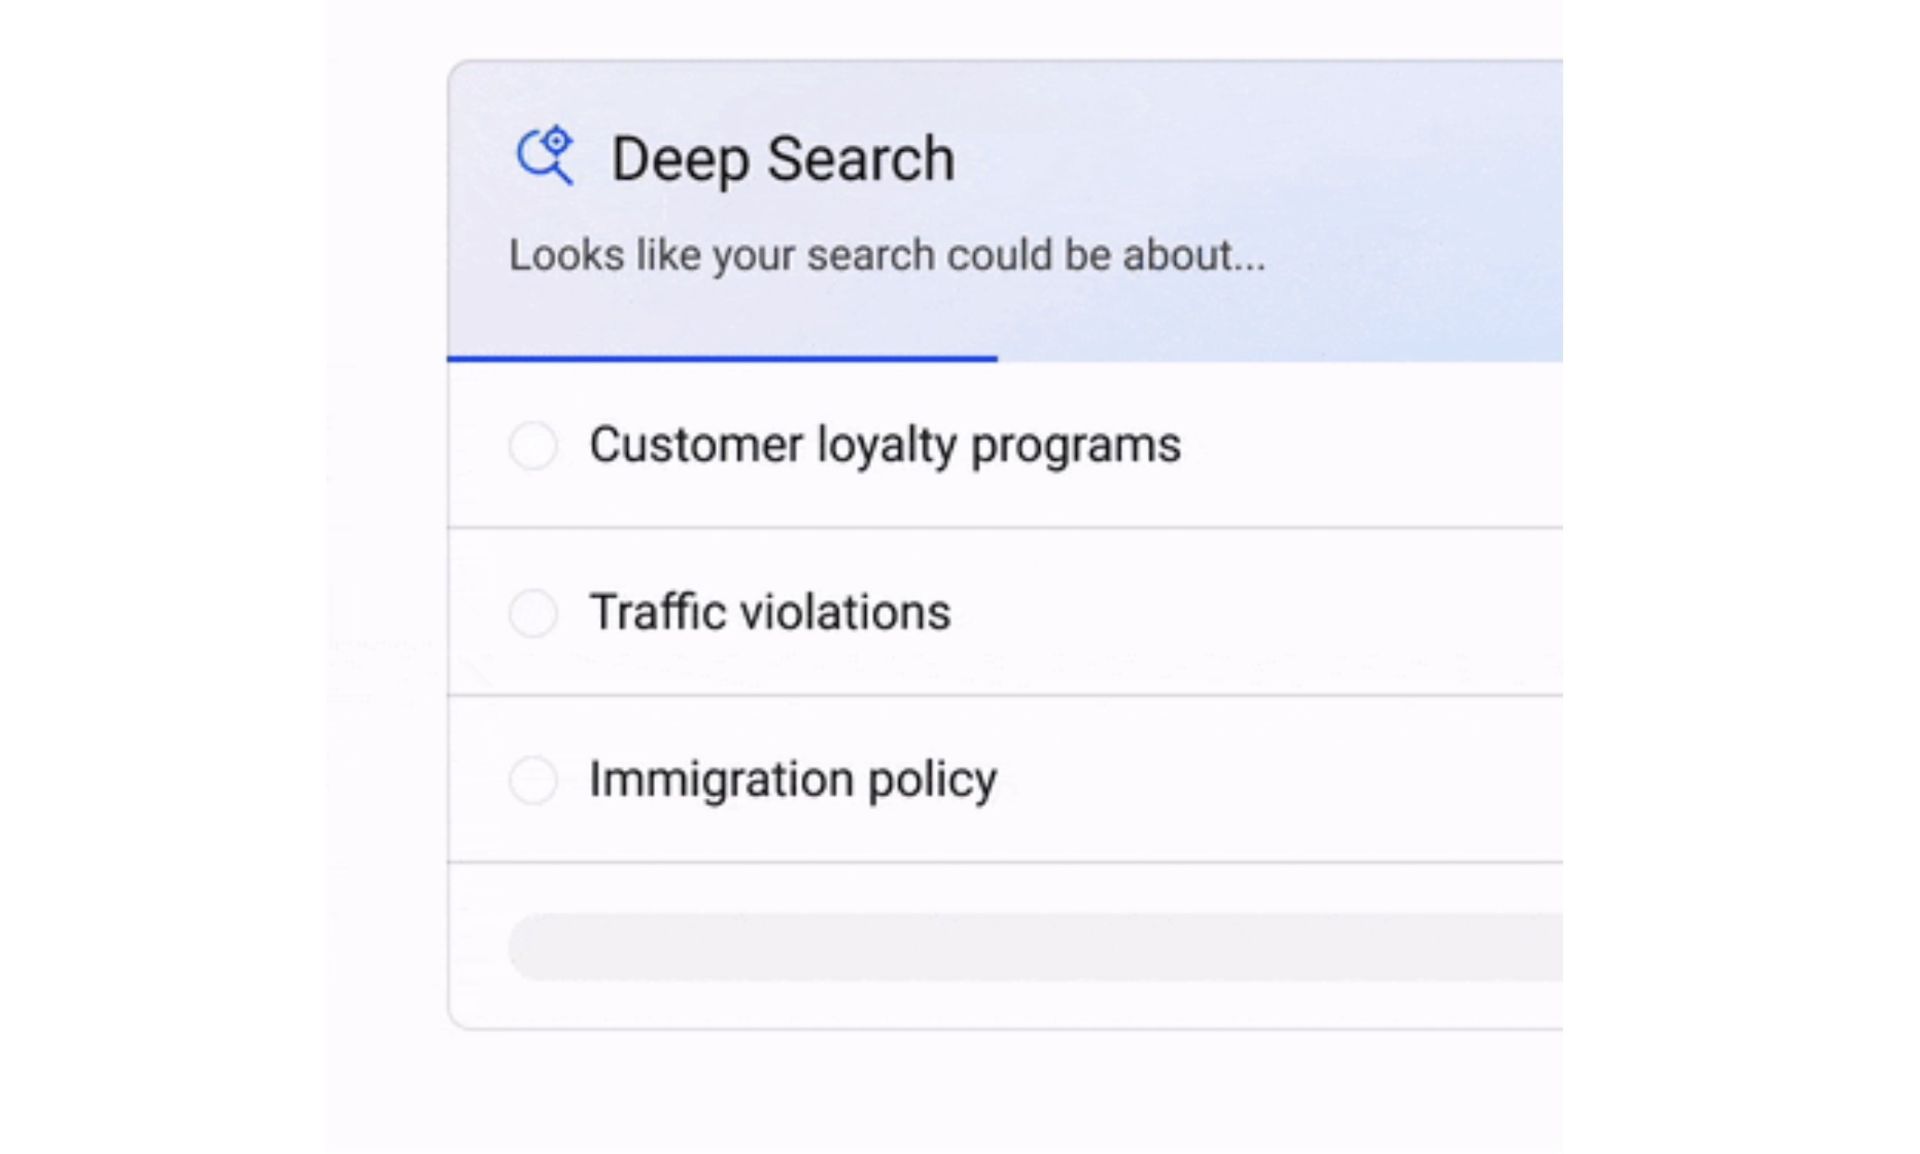Click the gray placeholder bar below the options
Screen dimensions: 1920x1154
point(1035,946)
